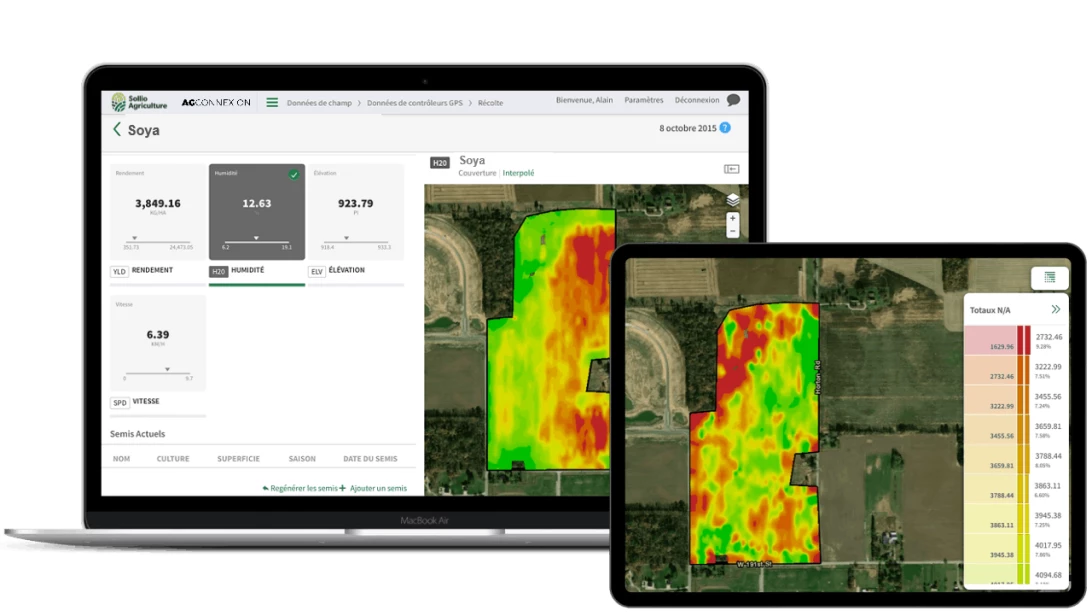Zoom out on the laptop map
The image size is (1092, 612).
click(733, 231)
